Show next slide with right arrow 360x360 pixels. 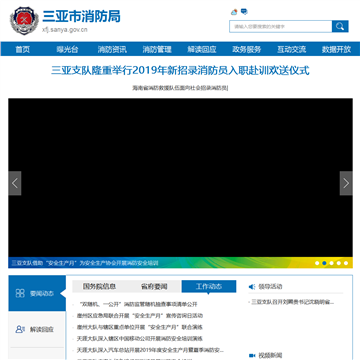[x=346, y=183]
